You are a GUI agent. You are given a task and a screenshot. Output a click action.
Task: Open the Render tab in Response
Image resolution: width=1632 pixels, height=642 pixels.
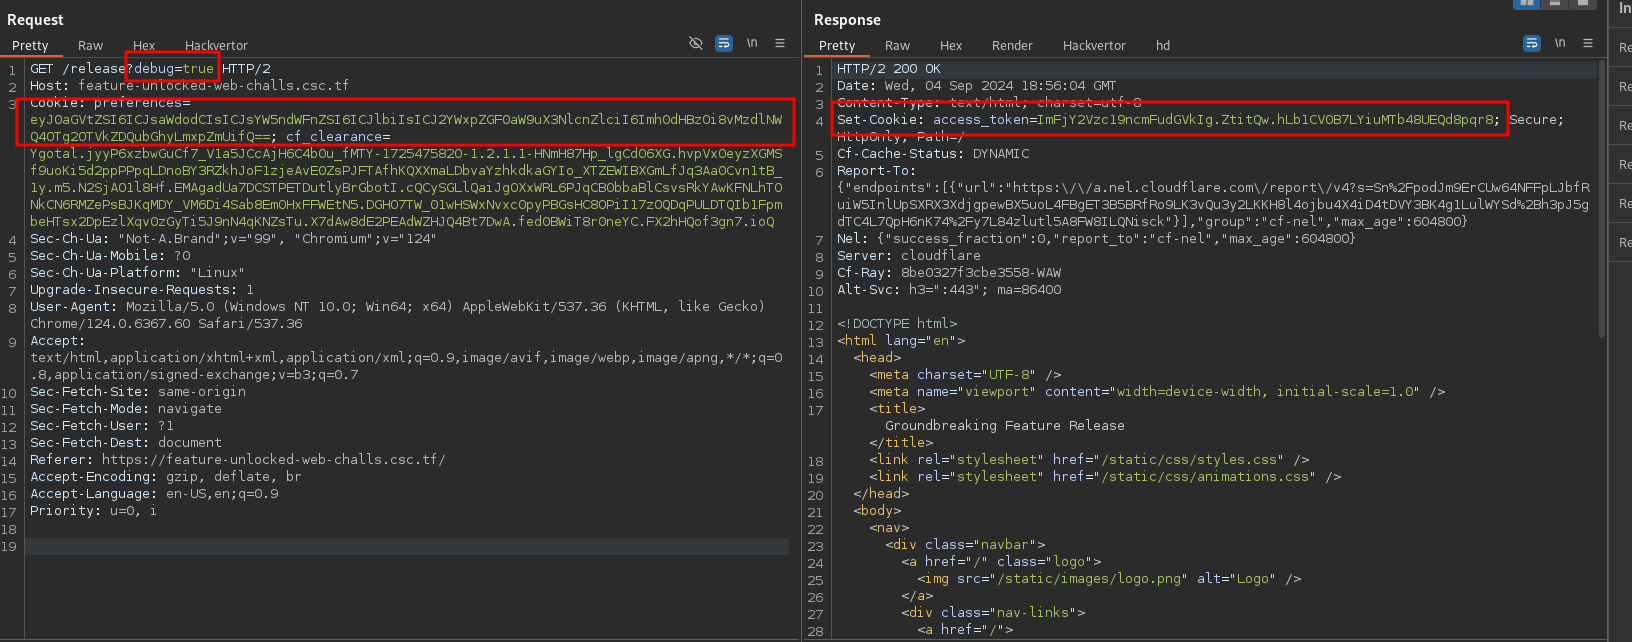pos(1012,46)
